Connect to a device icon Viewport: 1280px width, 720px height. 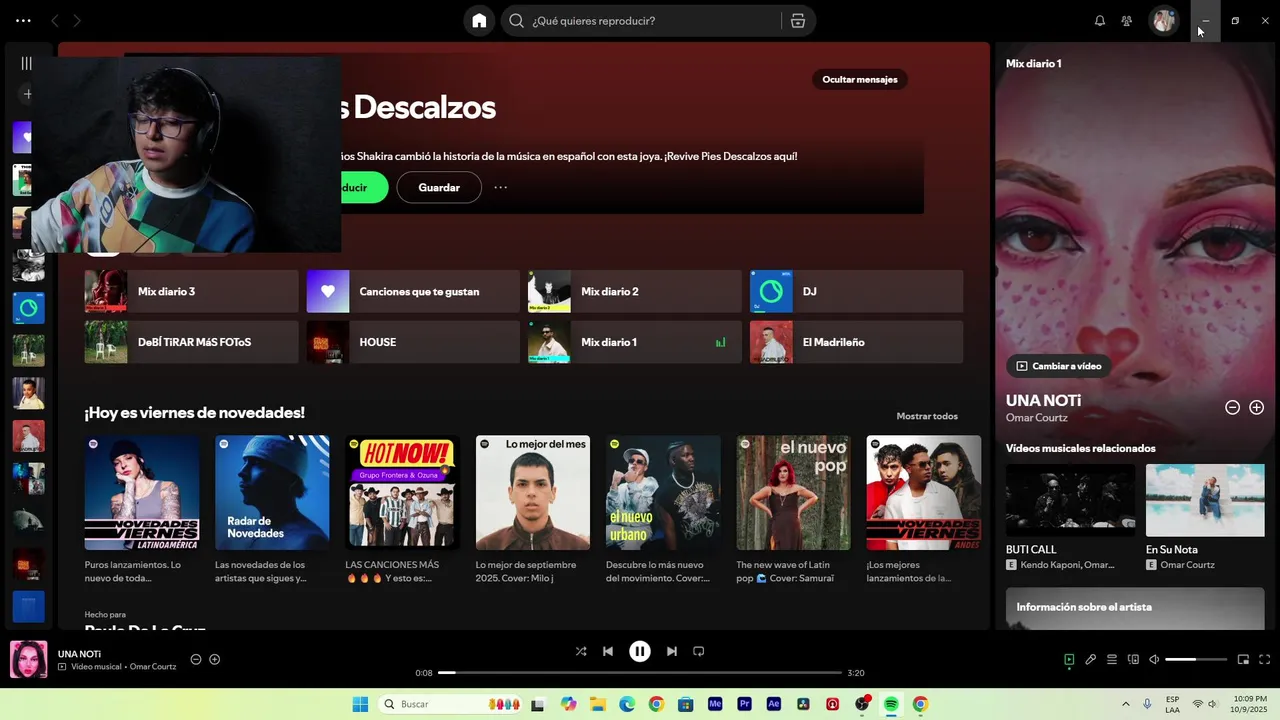tap(1133, 659)
